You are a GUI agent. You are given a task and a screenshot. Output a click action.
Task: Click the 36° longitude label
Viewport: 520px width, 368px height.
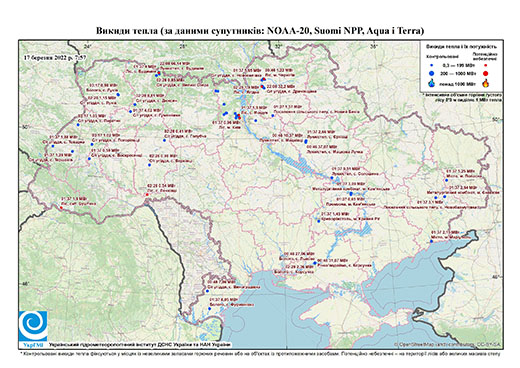click(374, 46)
